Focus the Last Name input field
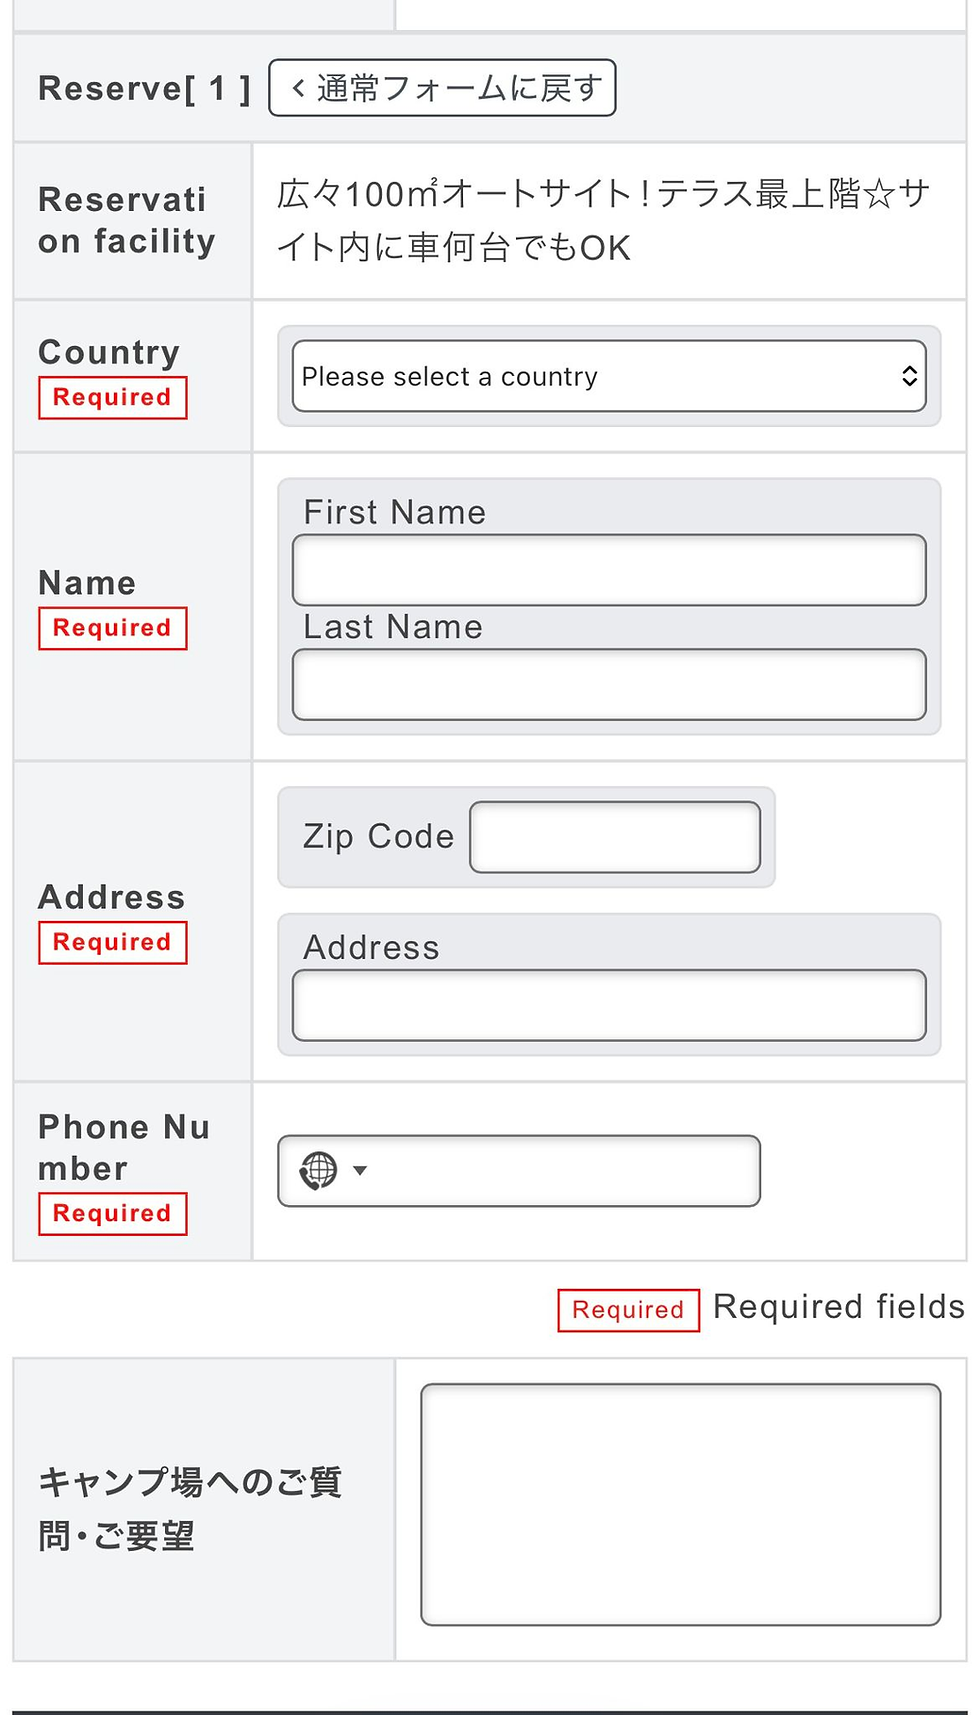Image resolution: width=980 pixels, height=1715 pixels. point(609,685)
